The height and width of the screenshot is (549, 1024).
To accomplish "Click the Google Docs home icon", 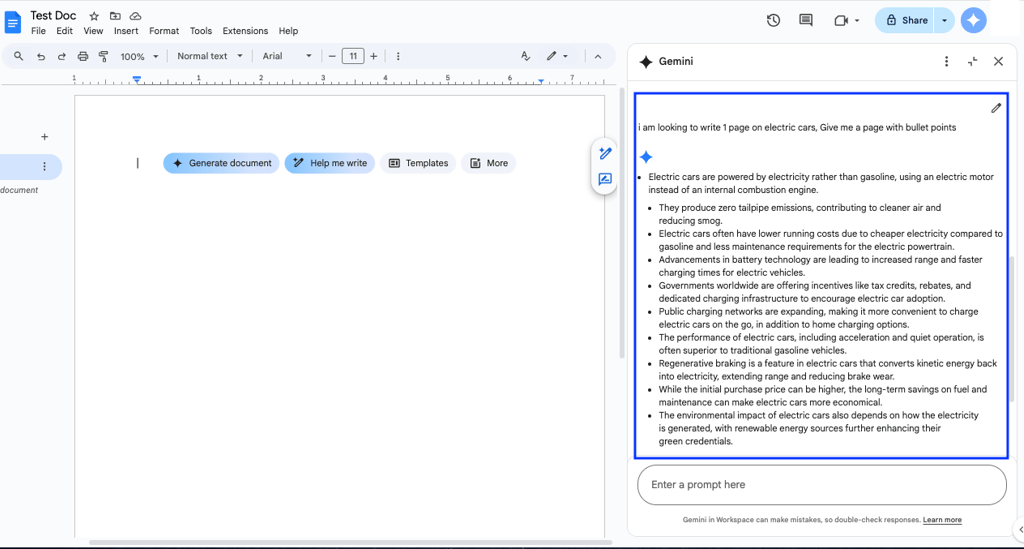I will [12, 22].
